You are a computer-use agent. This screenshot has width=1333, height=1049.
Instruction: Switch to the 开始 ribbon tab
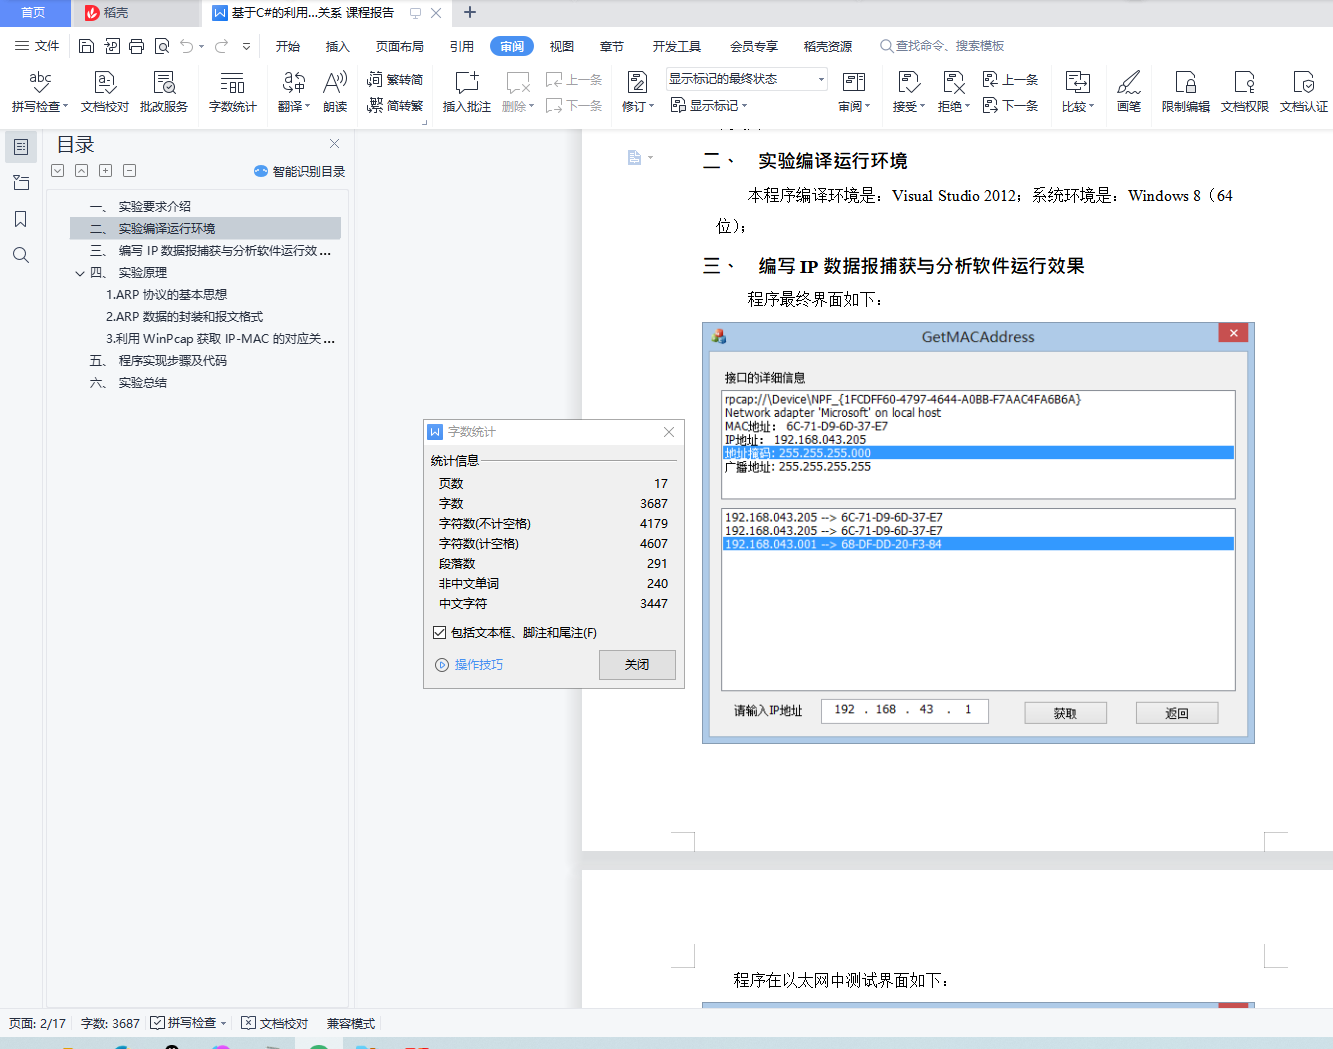288,46
